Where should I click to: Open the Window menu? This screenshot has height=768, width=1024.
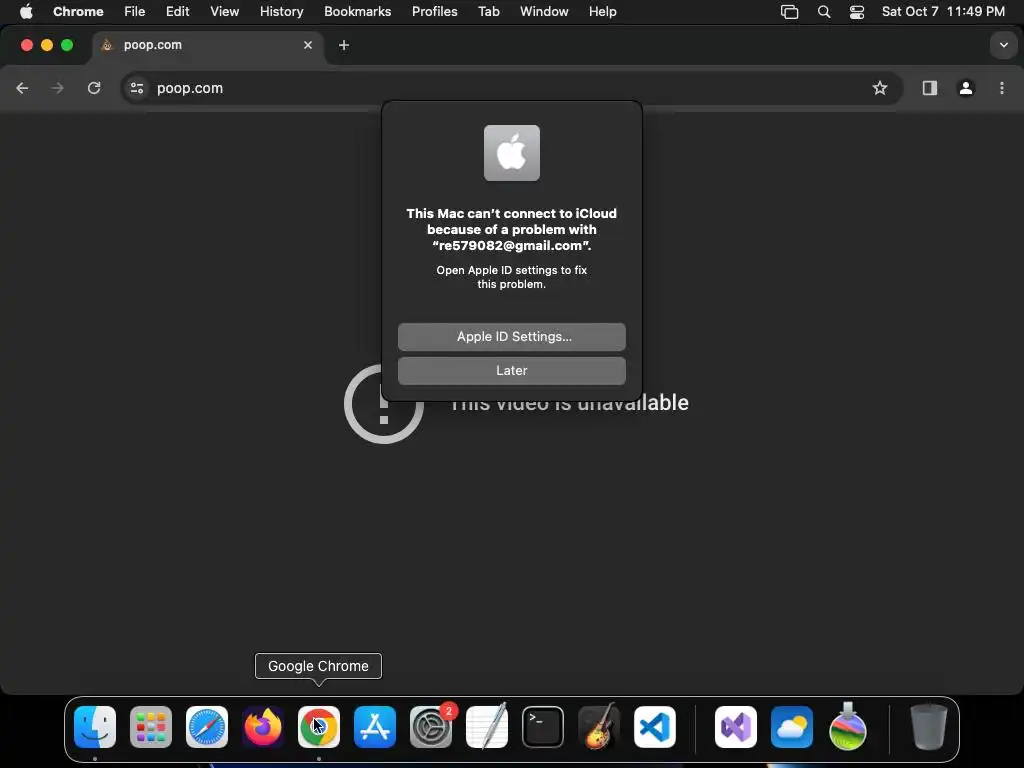click(544, 12)
